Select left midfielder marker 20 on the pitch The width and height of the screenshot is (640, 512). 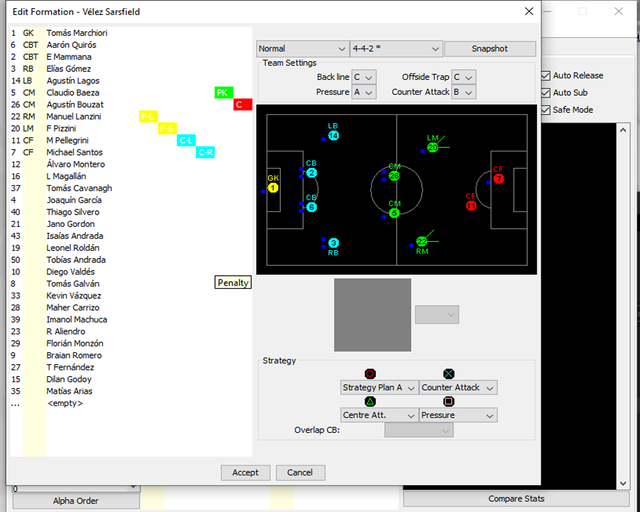click(x=433, y=147)
